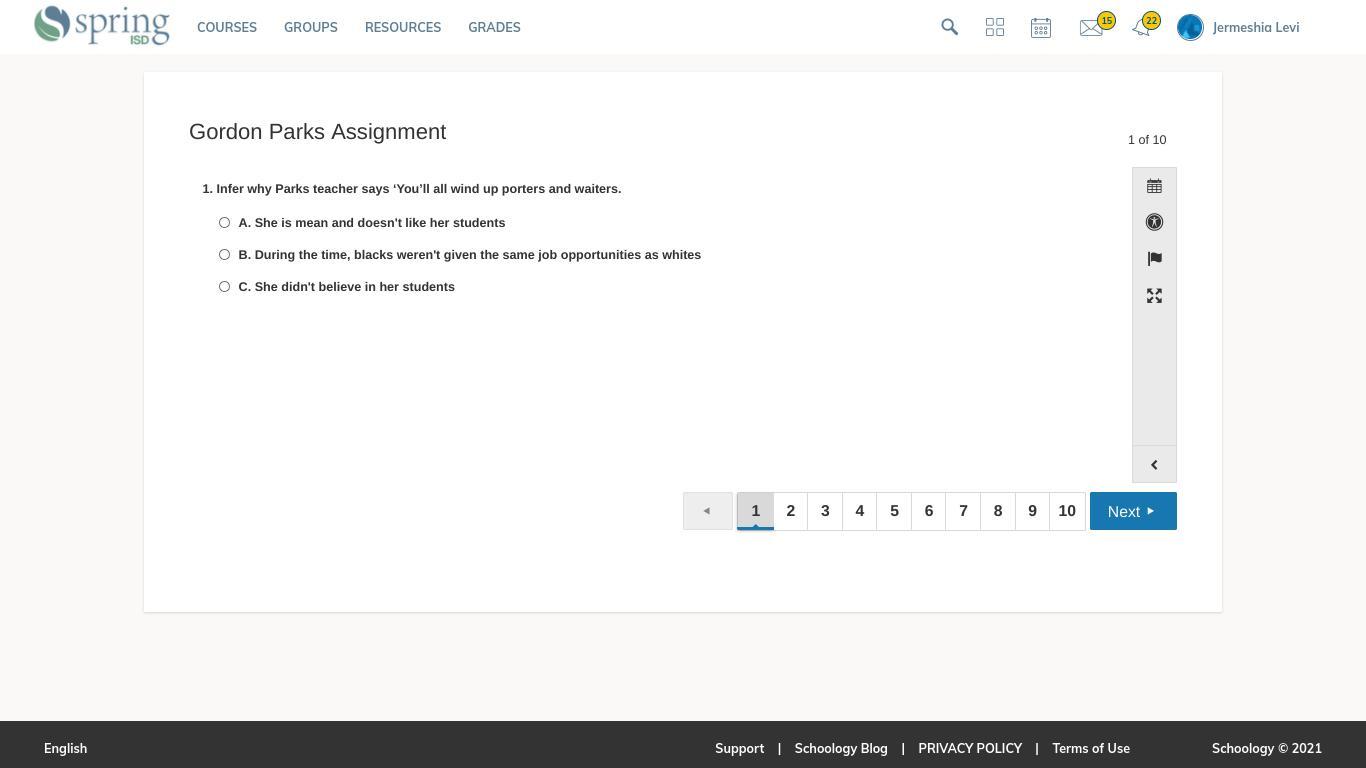Select answer B radio button
The image size is (1366, 768).
click(224, 255)
